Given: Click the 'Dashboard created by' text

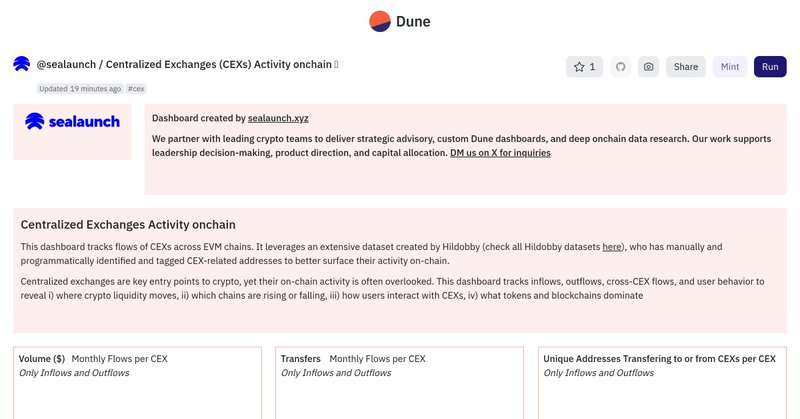Looking at the screenshot, I should [x=199, y=118].
